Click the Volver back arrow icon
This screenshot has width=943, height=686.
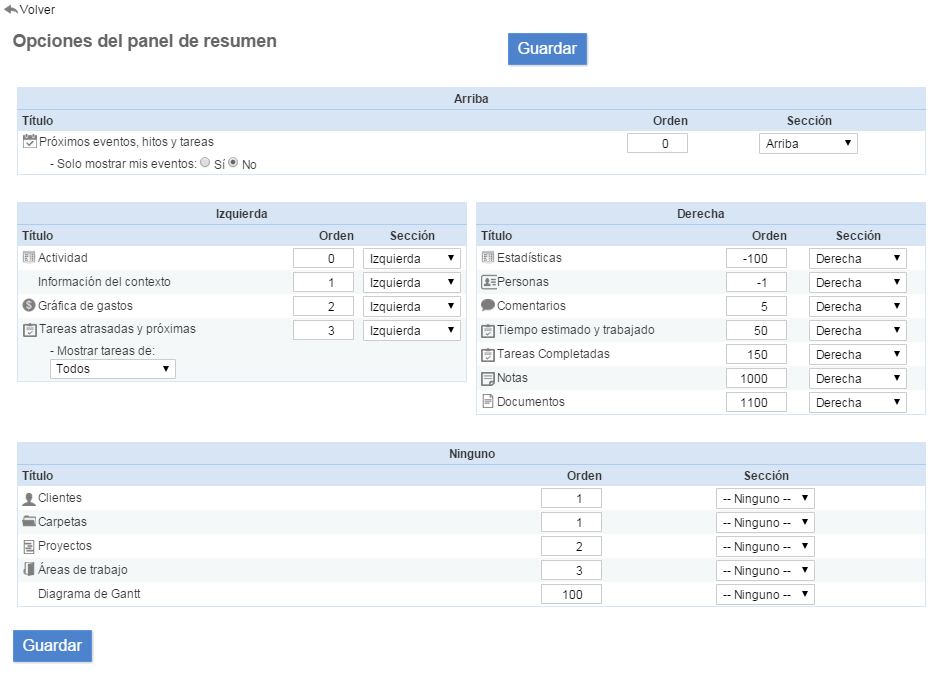[11, 9]
